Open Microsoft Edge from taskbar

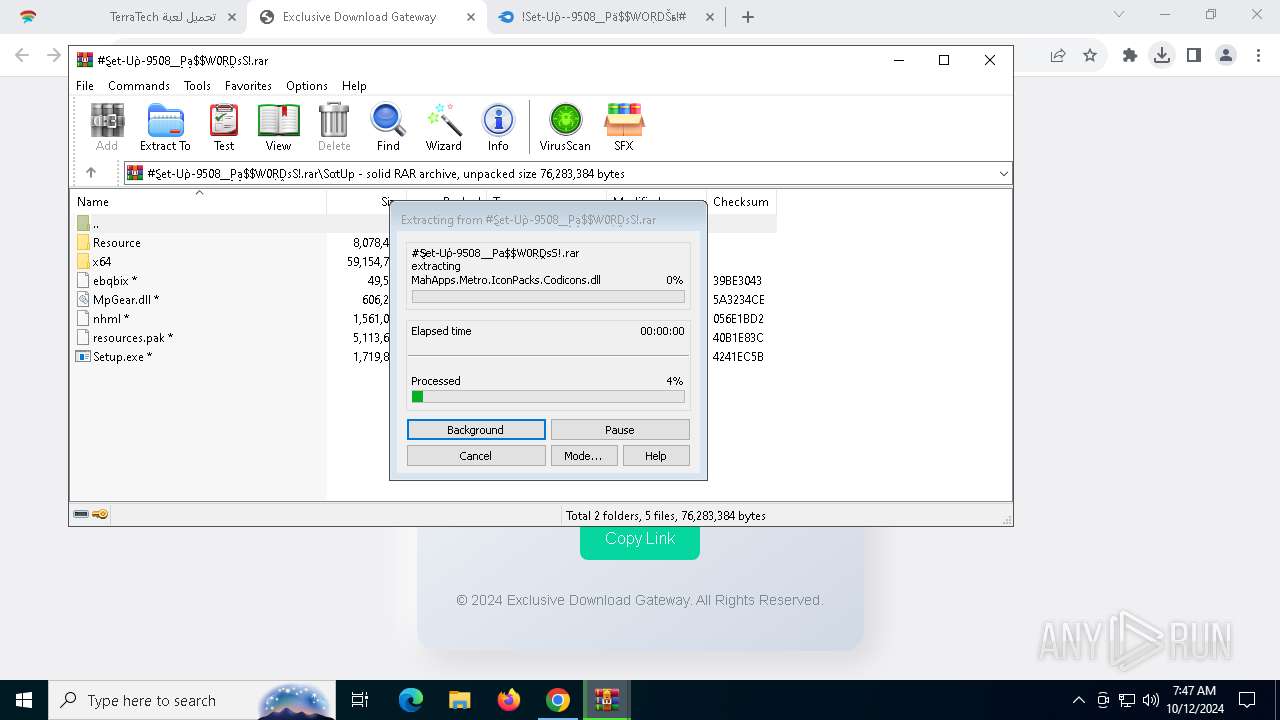point(411,700)
